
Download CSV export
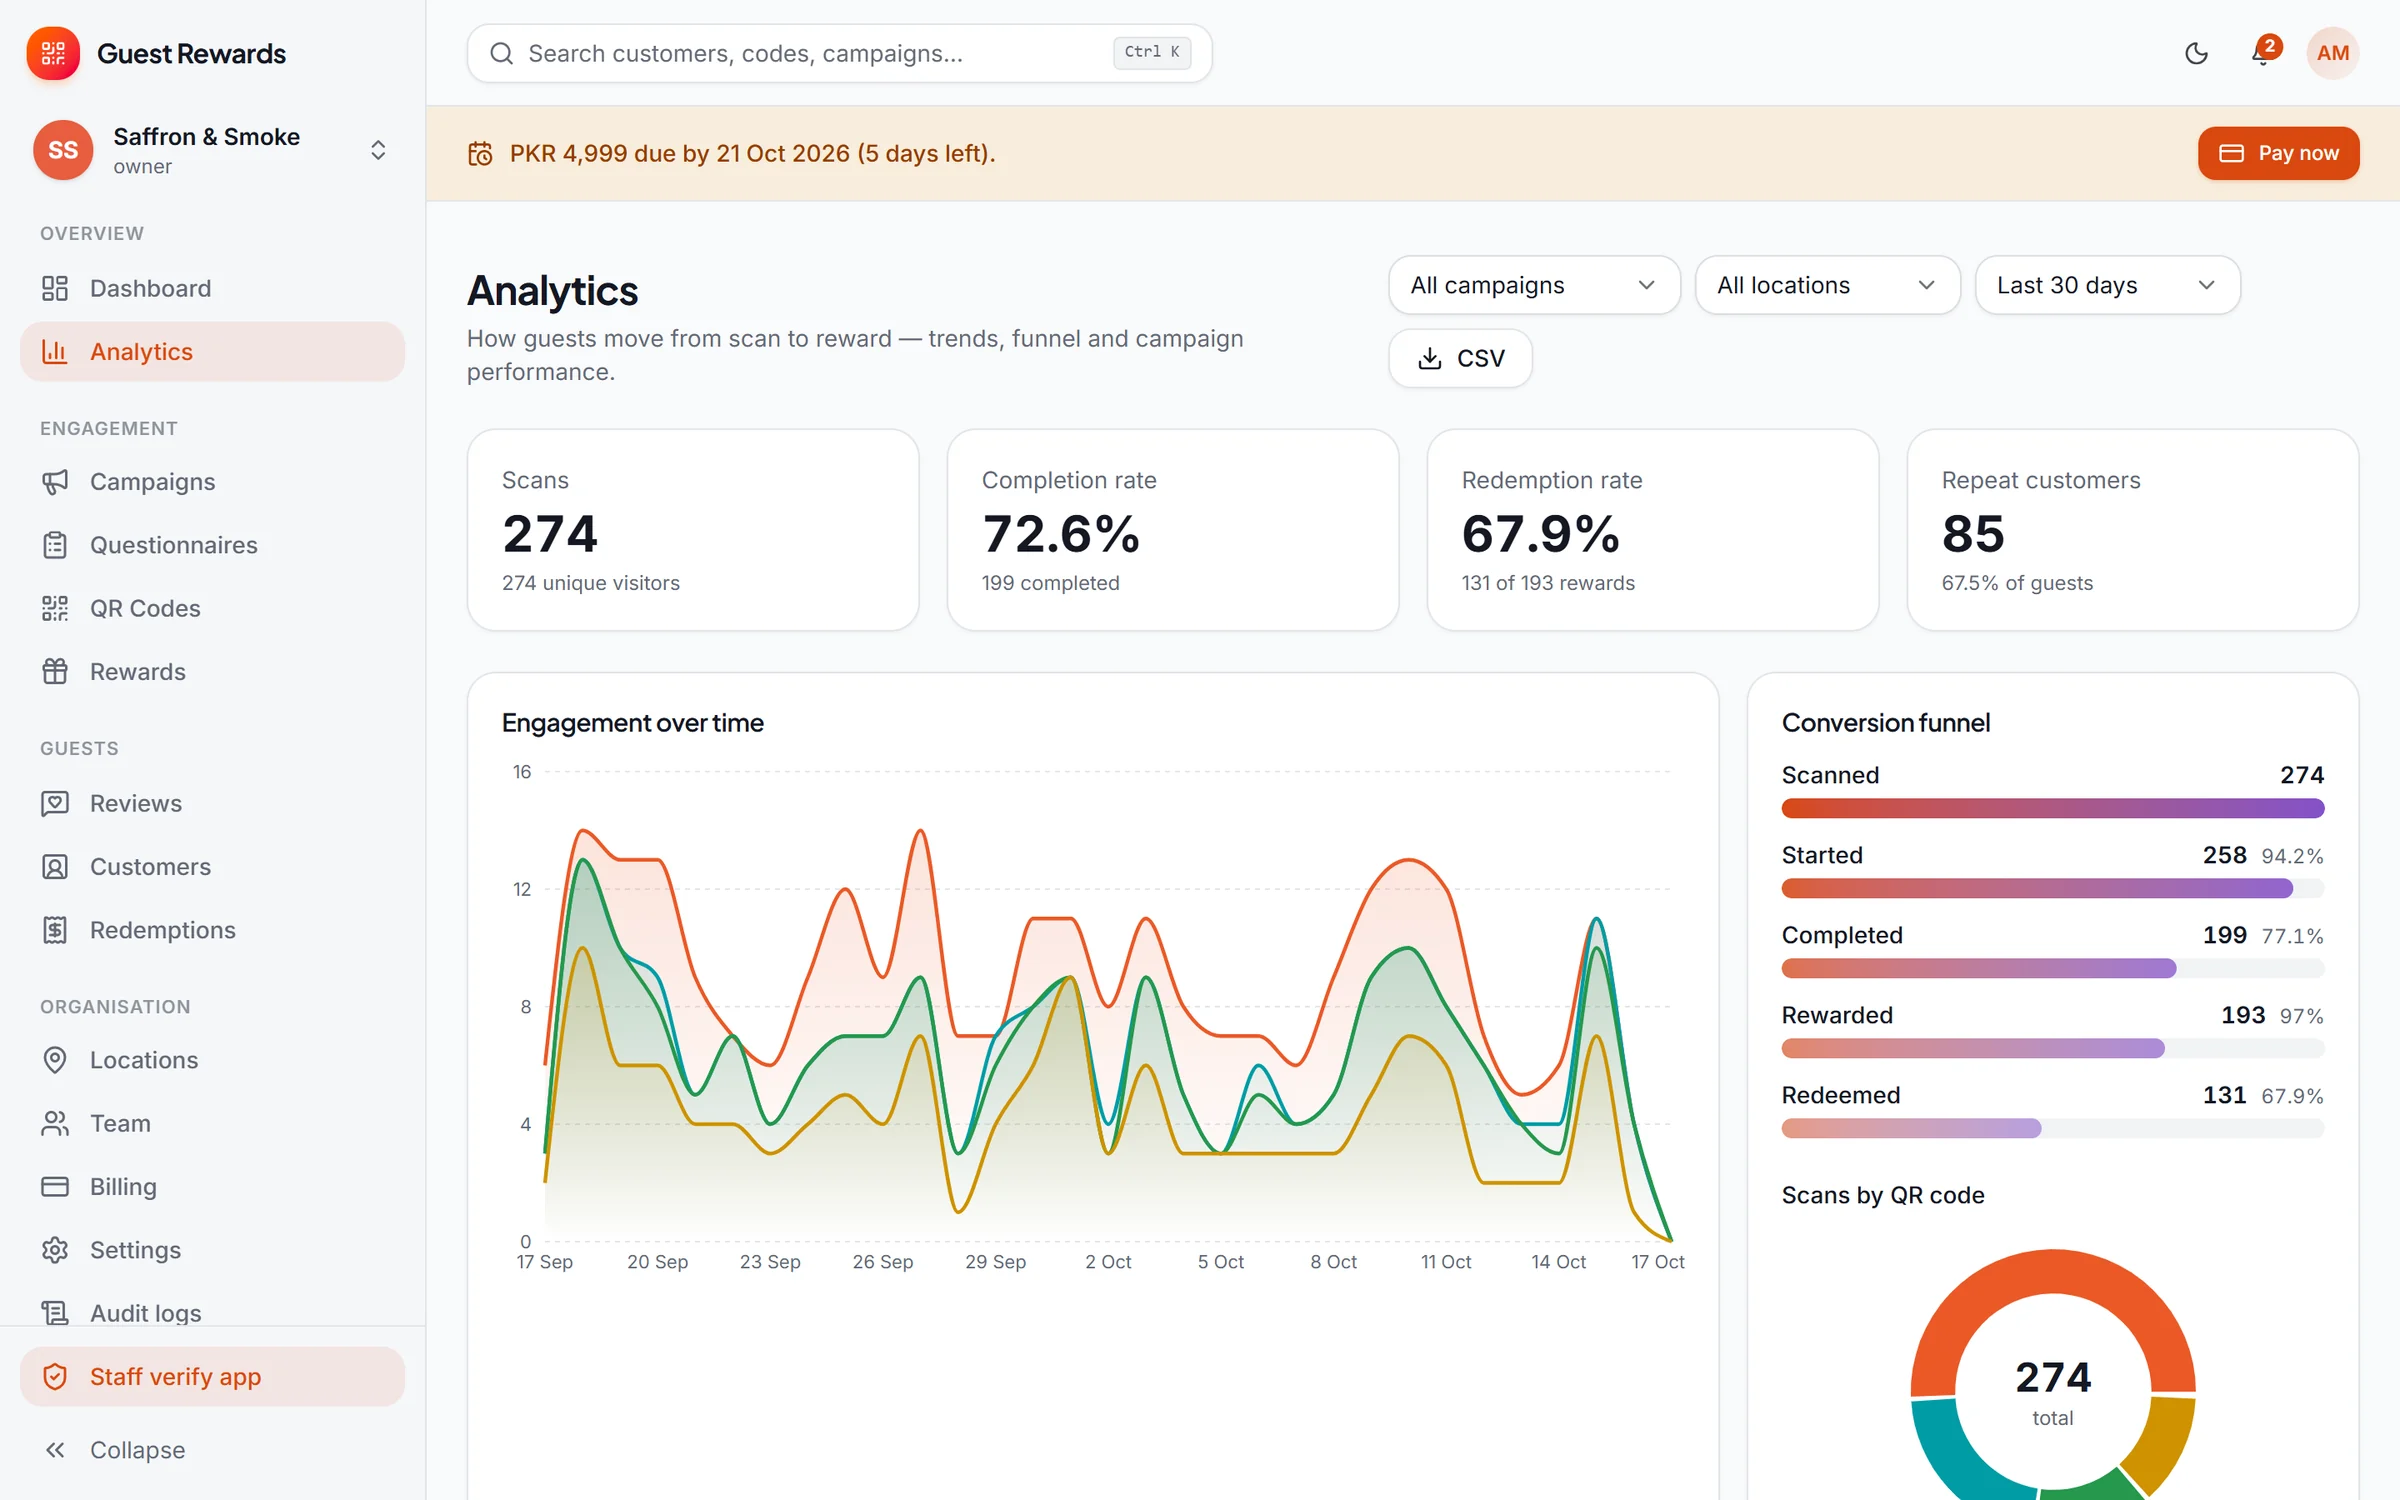[1460, 358]
